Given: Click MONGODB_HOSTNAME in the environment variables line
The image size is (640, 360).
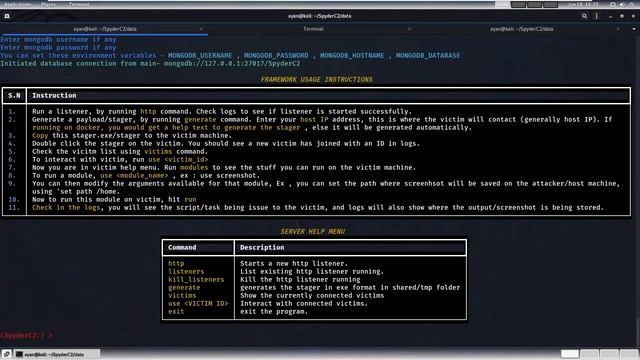Looking at the screenshot, I should point(352,55).
